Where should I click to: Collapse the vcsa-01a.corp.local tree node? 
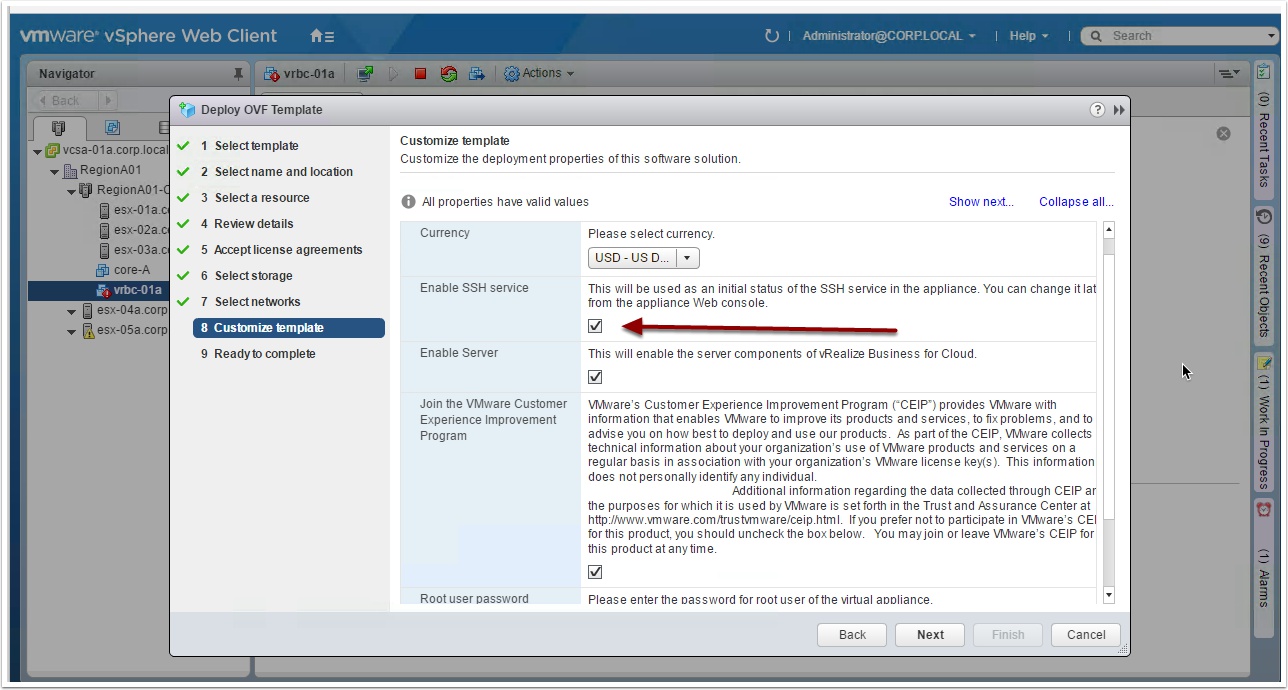(x=38, y=151)
